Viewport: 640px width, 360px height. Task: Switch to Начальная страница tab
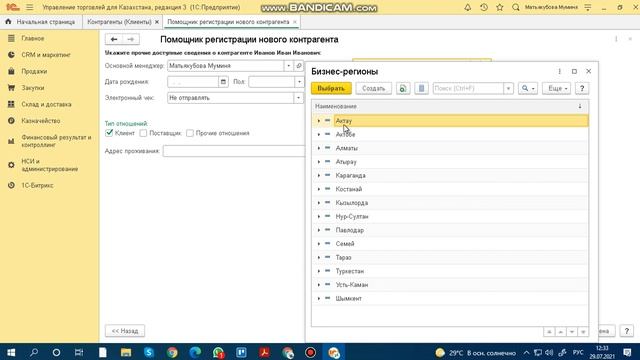click(x=41, y=22)
